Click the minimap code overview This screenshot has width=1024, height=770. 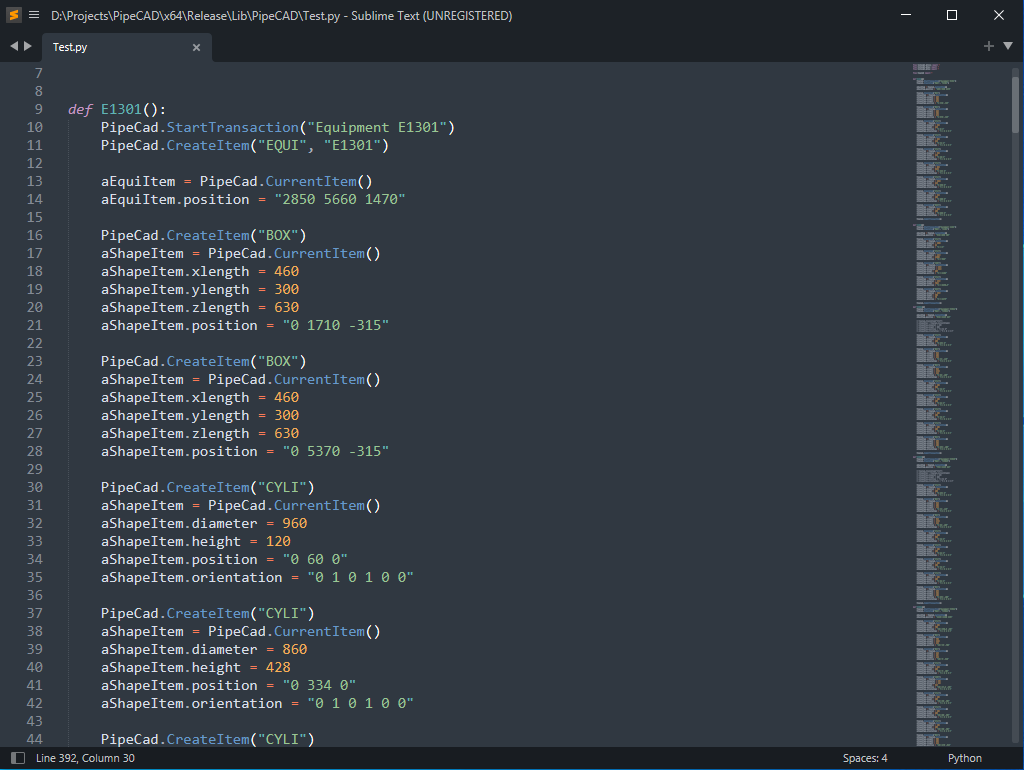pyautogui.click(x=934, y=405)
